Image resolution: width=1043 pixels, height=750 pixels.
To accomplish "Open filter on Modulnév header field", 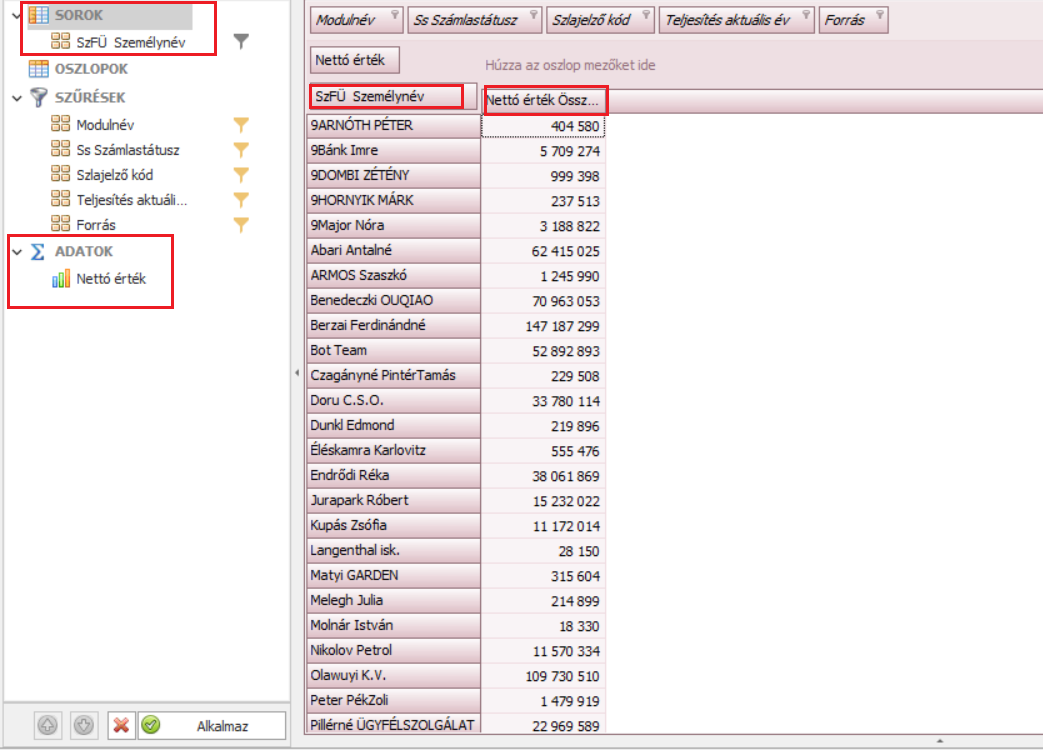I will 394,15.
